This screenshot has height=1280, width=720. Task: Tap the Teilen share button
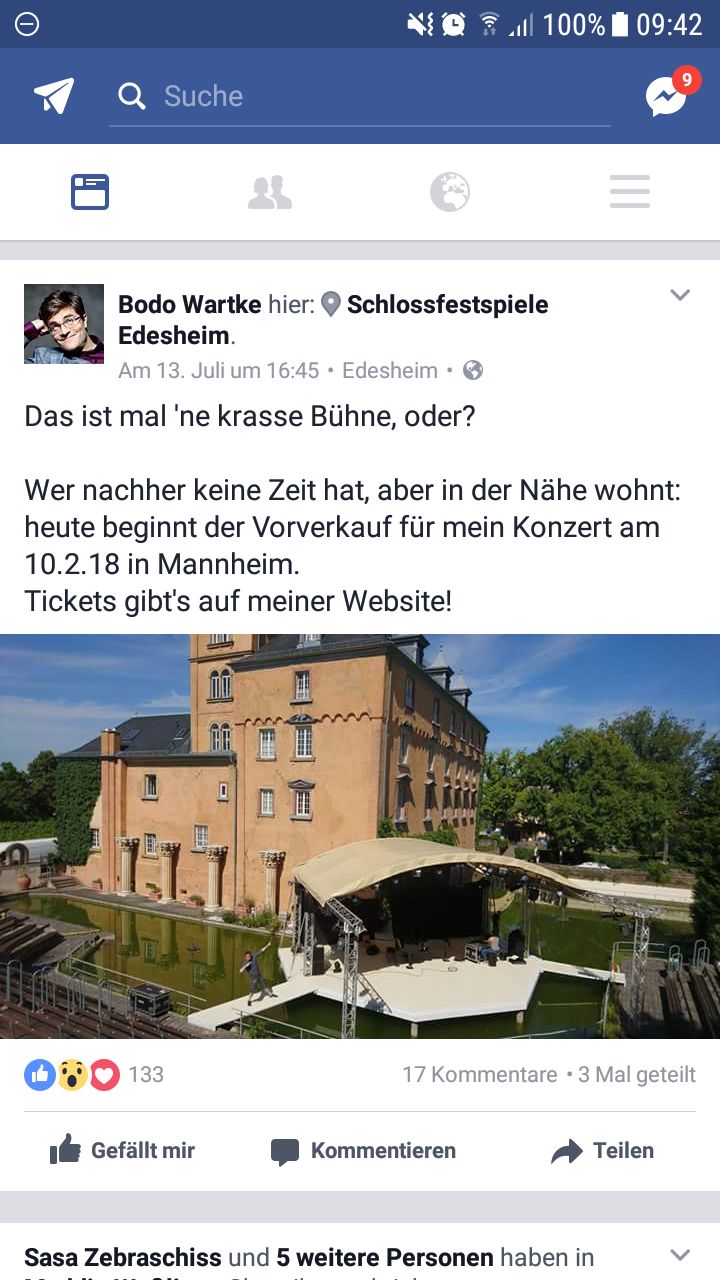[x=602, y=1151]
